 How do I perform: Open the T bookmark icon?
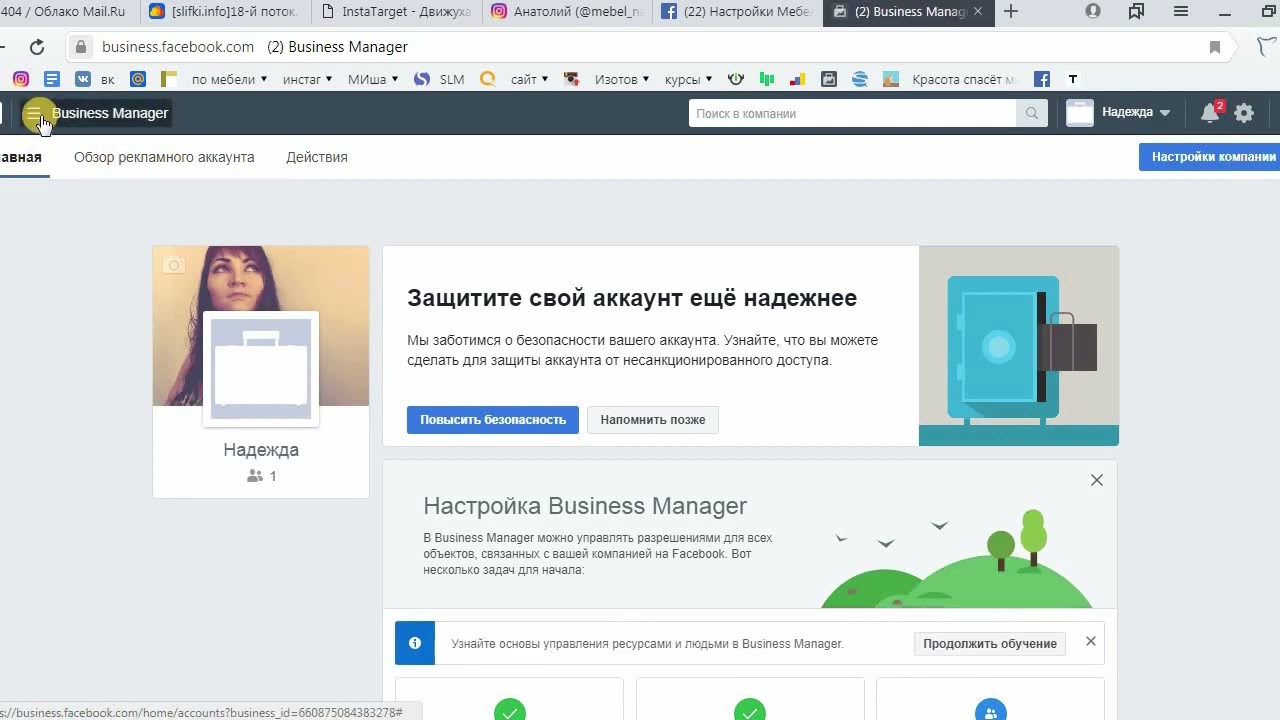click(1073, 79)
